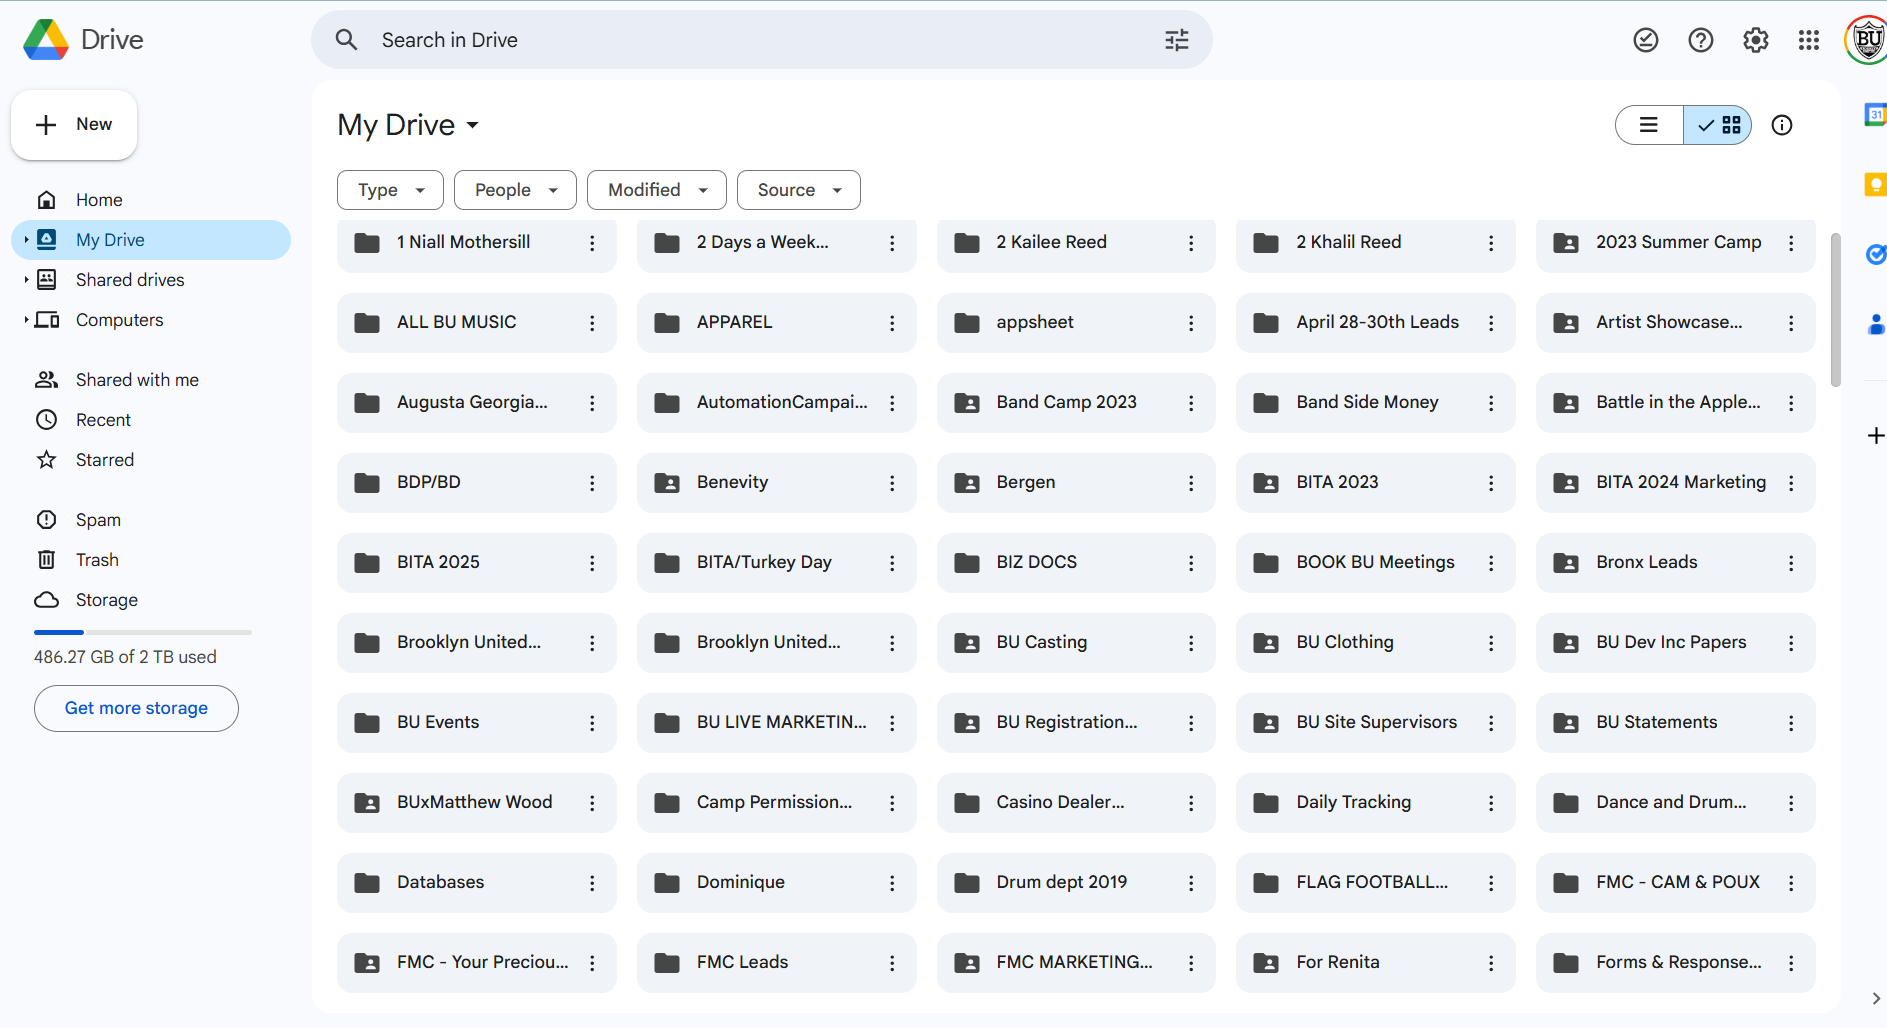
Task: Click the storage usage progress bar
Action: tap(142, 632)
